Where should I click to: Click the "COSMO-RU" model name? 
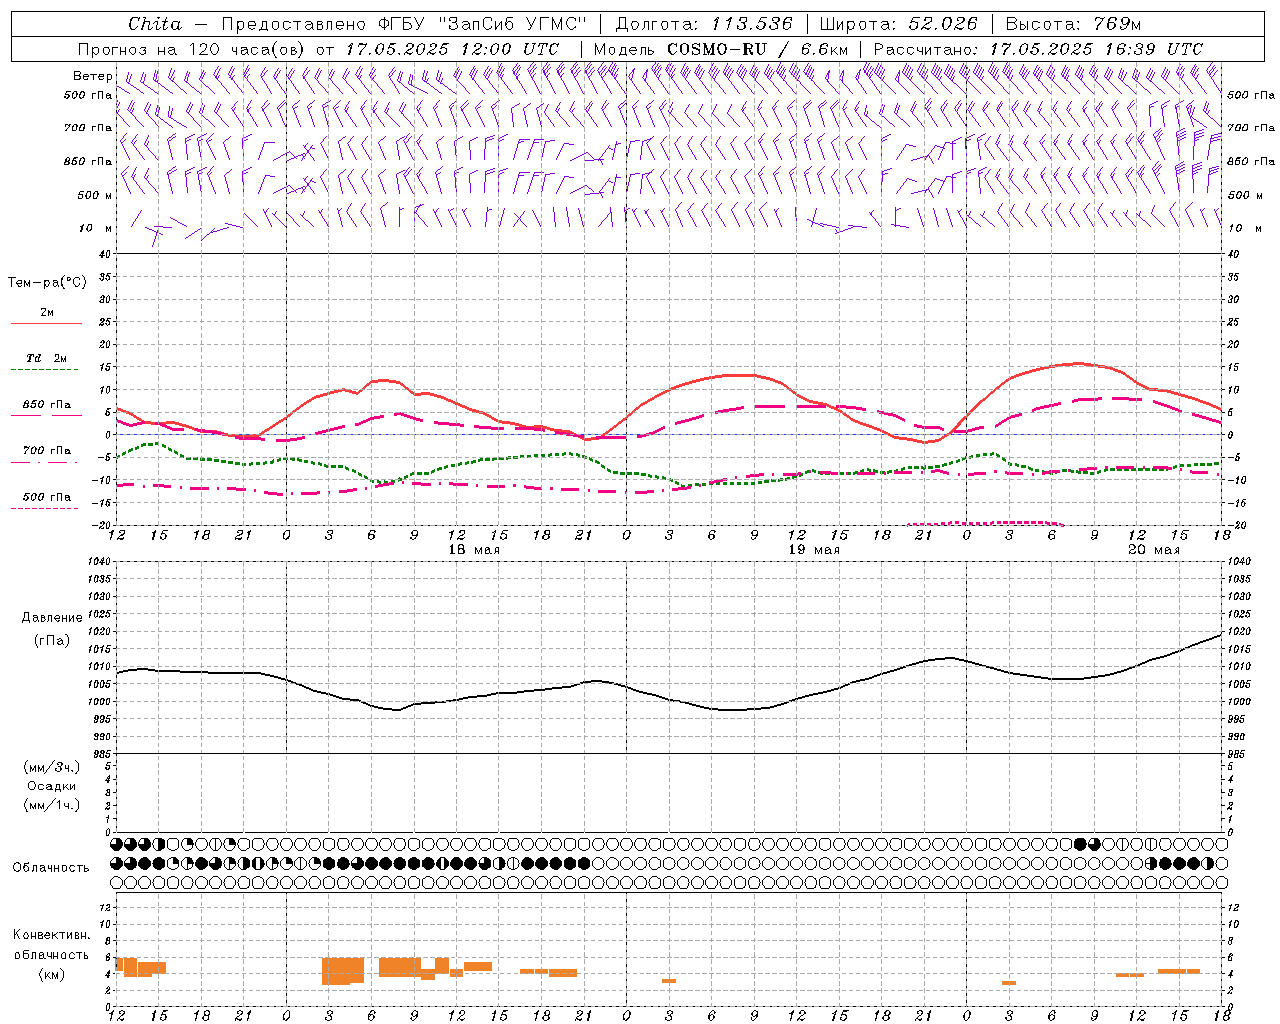point(717,49)
